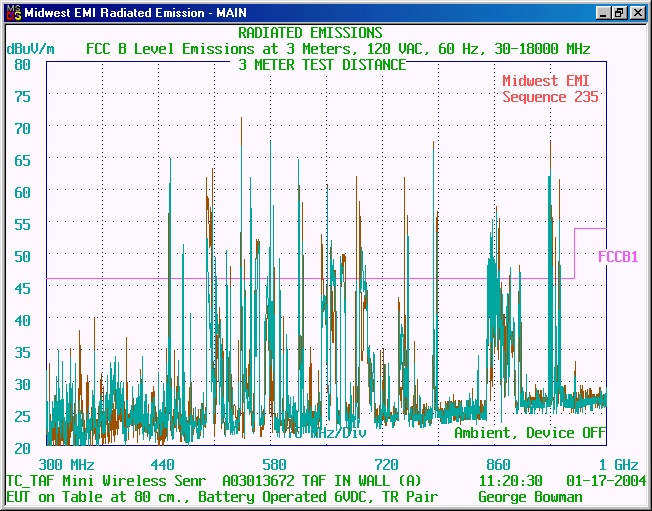Select the RADIATED EMISSIONS chart heading
This screenshot has height=511, width=652.
pyautogui.click(x=310, y=33)
